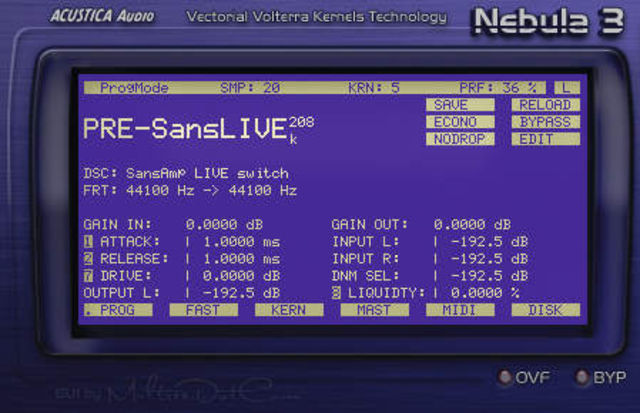Switch to the PROG tab
Viewport: 640px width, 413px height.
point(118,310)
